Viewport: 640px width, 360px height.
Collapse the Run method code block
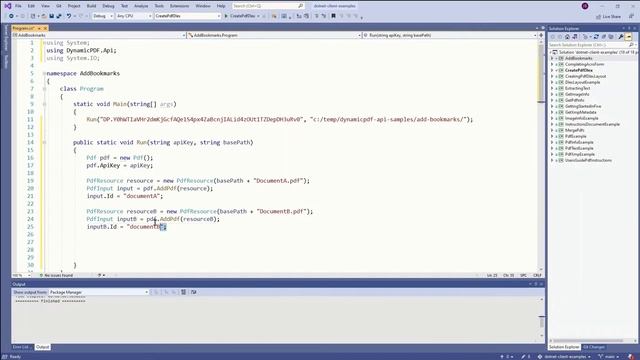click(x=44, y=142)
